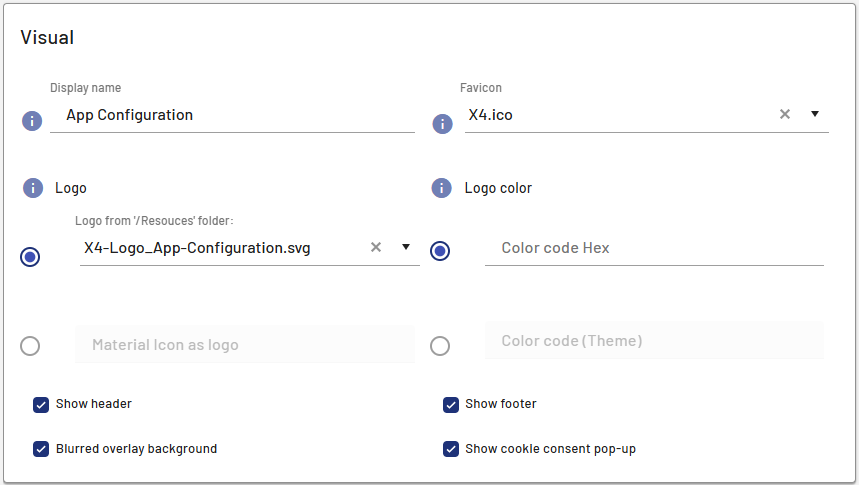
Task: Click info icon beside Favicon field
Action: tap(442, 124)
